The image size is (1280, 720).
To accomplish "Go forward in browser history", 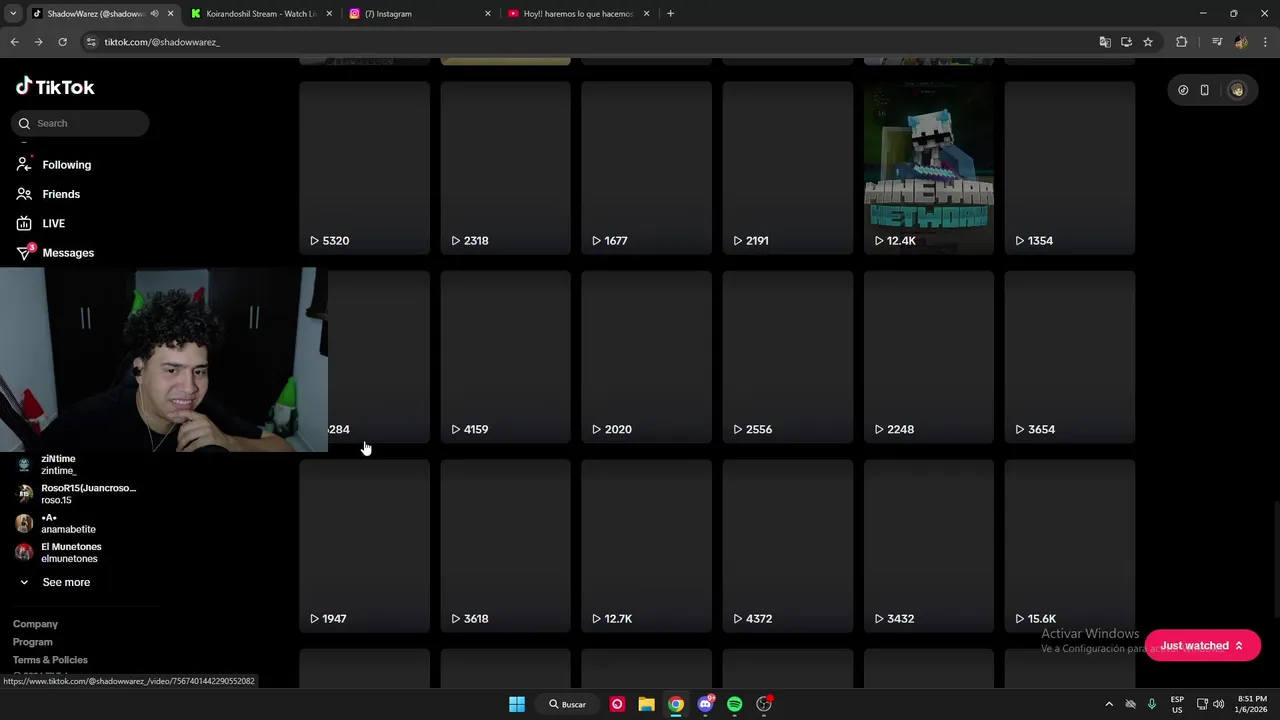I will pyautogui.click(x=38, y=42).
